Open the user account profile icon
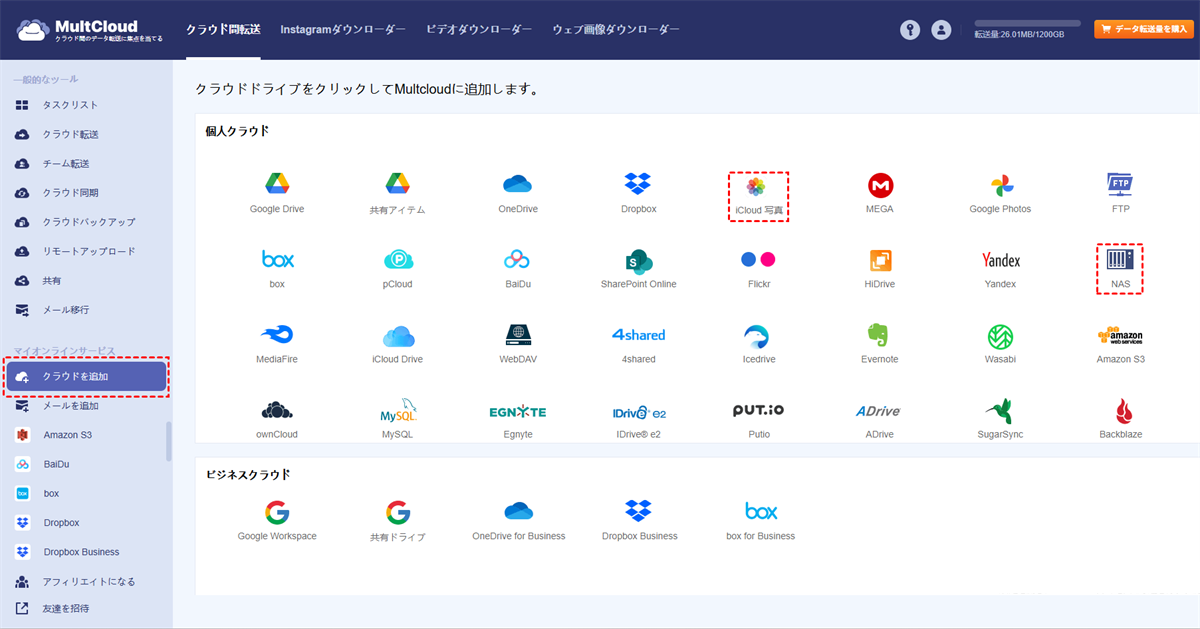Image resolution: width=1200 pixels, height=629 pixels. 941,30
